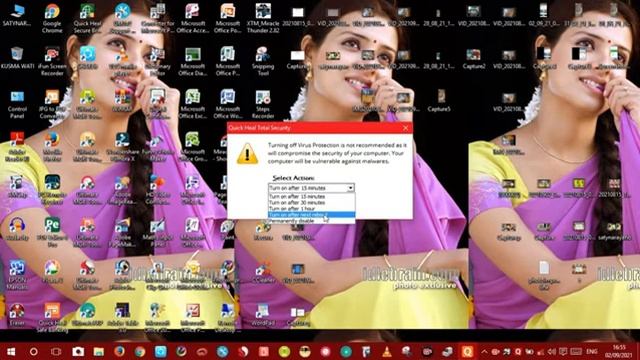This screenshot has width=640, height=360.
Task: Select "Permanently disable" option
Action: pos(311,221)
